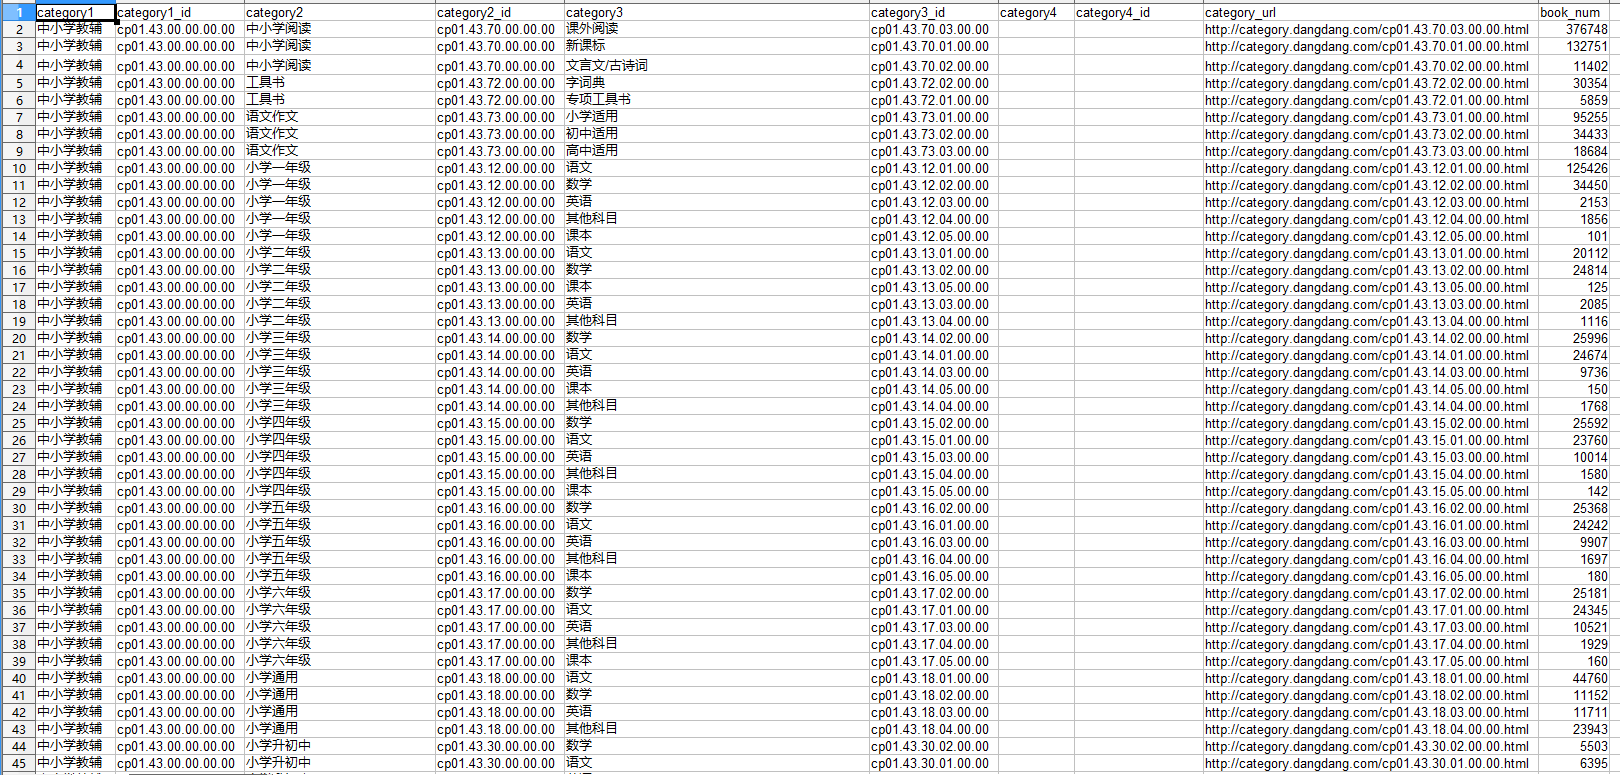Select the category2 header cell

(x=340, y=13)
